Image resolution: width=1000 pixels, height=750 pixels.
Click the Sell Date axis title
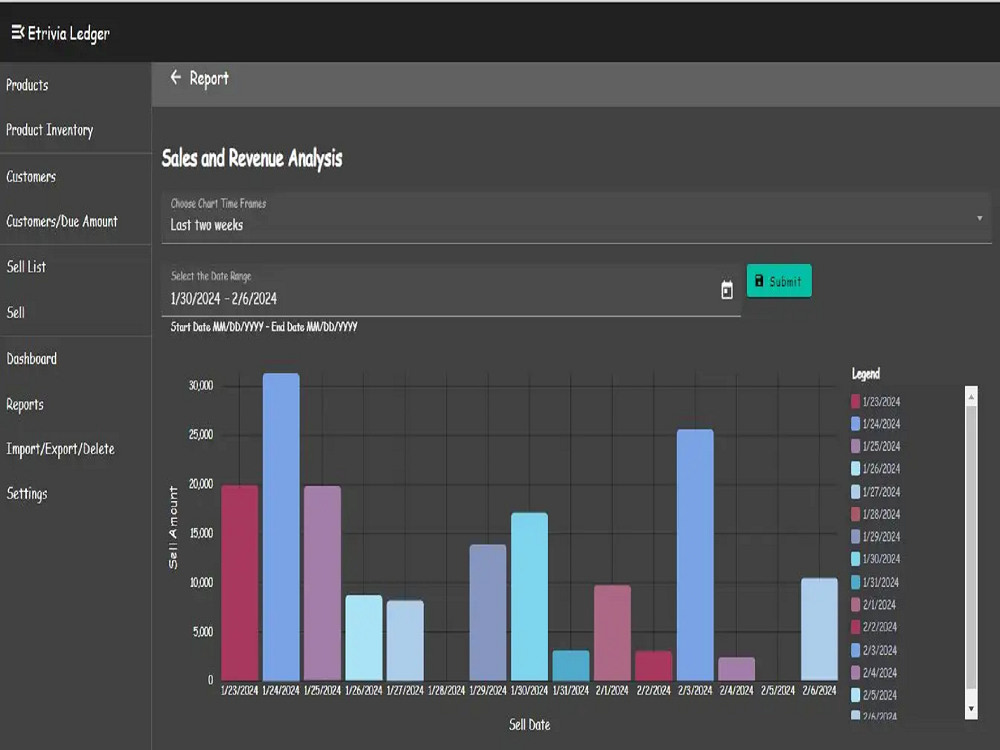(529, 724)
